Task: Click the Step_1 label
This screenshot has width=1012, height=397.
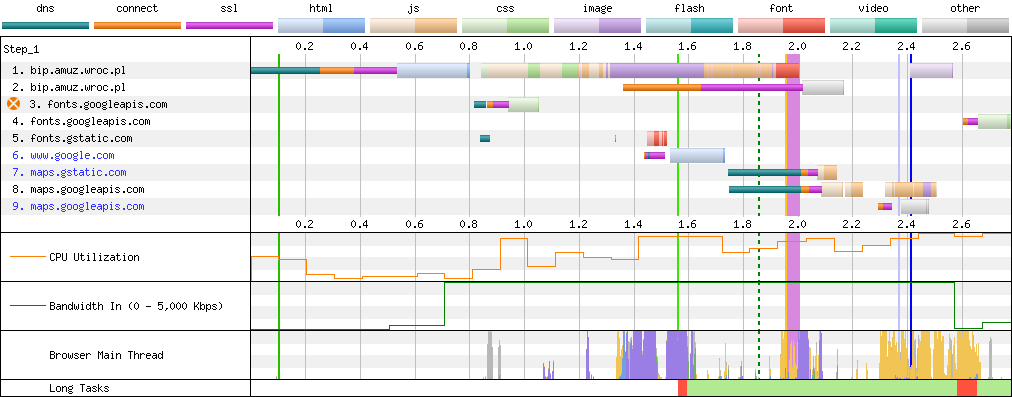Action: click(x=21, y=49)
